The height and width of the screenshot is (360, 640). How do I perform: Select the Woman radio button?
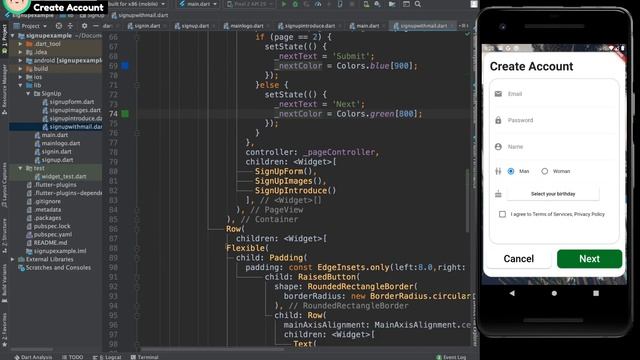click(x=544, y=171)
